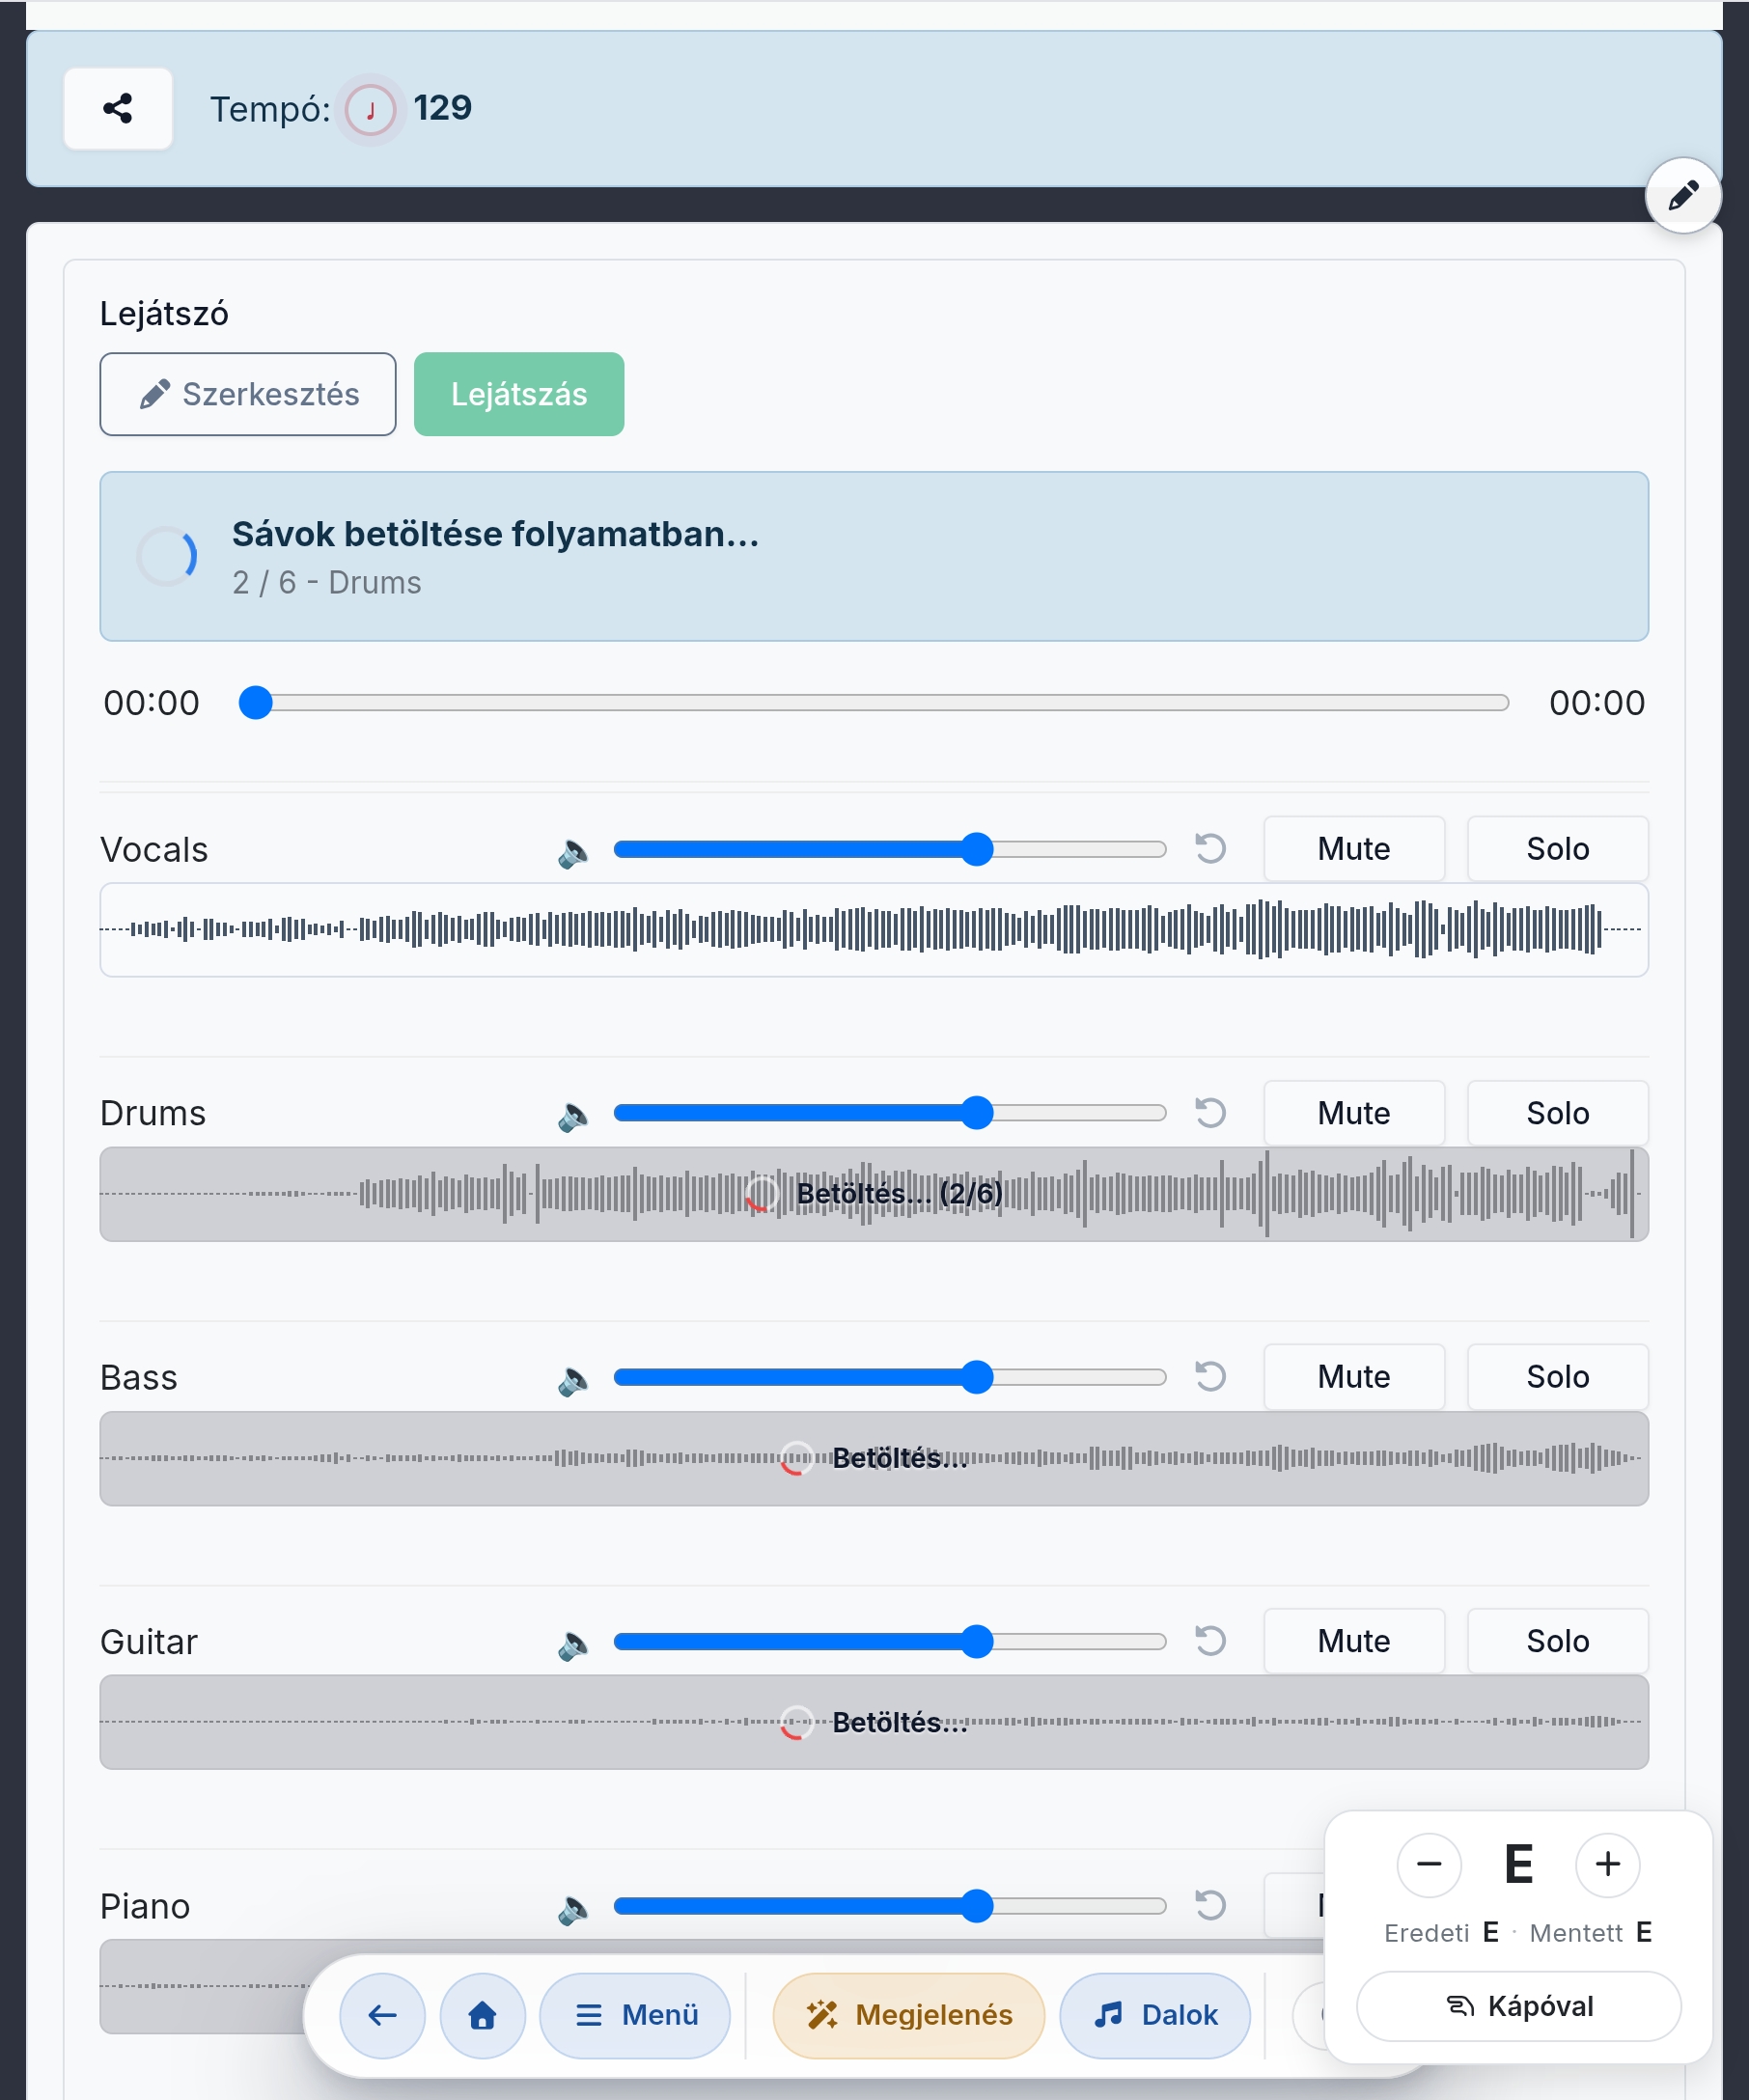The image size is (1749, 2100).
Task: Go to home with the house icon
Action: click(x=482, y=2015)
